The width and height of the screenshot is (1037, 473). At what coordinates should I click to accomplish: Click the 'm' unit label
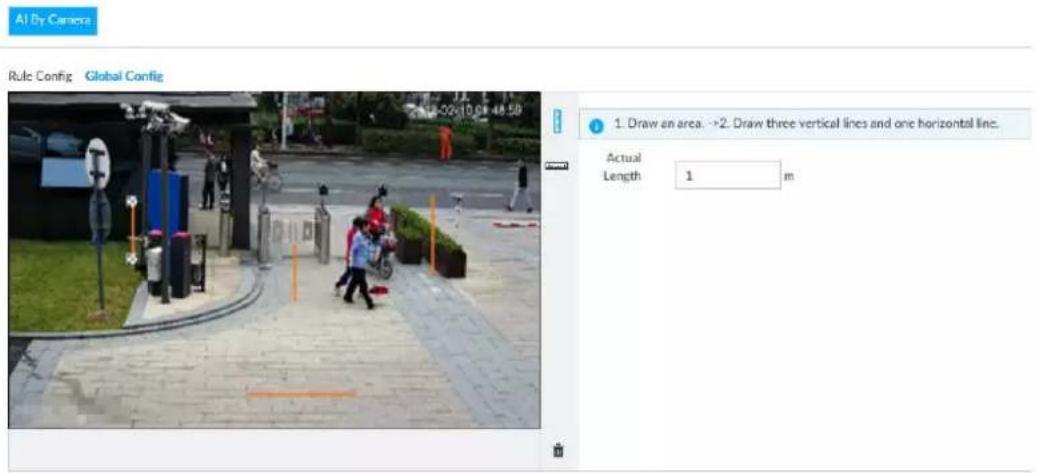[x=788, y=176]
